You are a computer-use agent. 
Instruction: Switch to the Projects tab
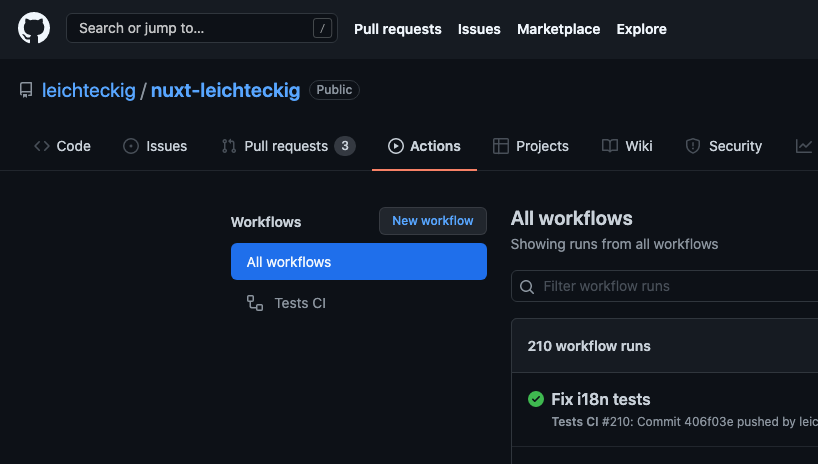pyautogui.click(x=531, y=146)
